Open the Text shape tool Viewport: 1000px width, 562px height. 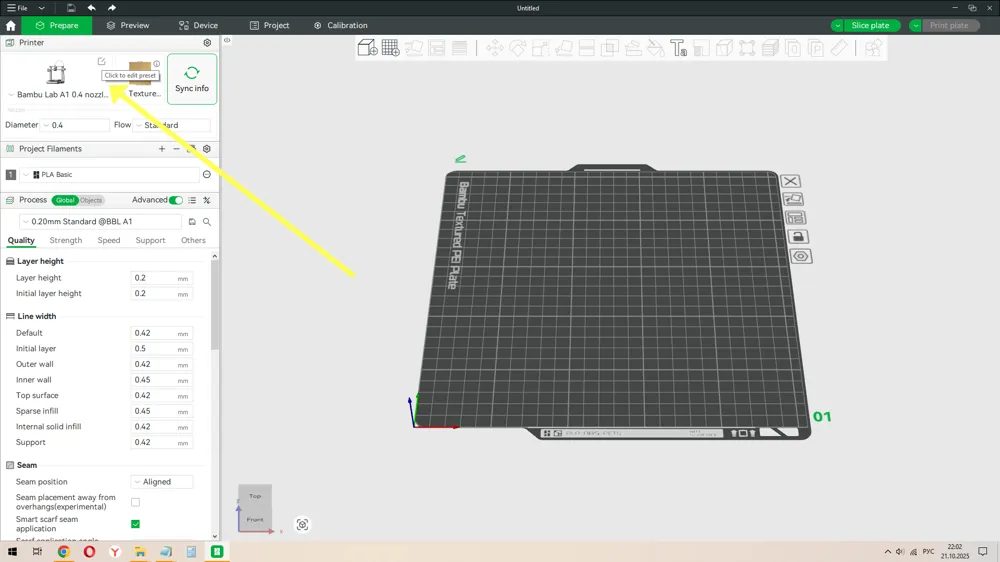678,48
